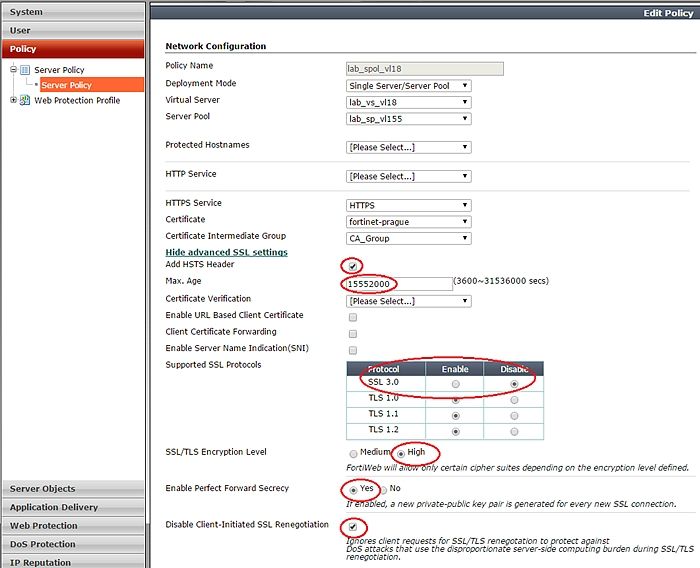Open the DoS Protection section
The height and width of the screenshot is (568, 700).
73,544
